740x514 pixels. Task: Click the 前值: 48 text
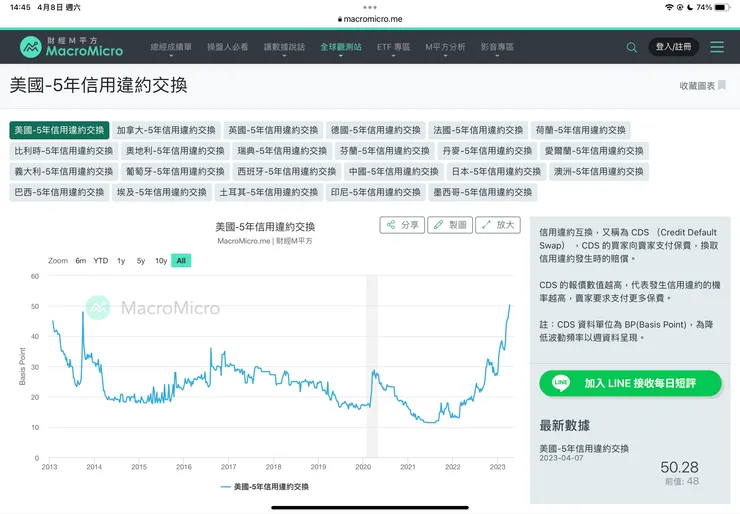[x=681, y=481]
